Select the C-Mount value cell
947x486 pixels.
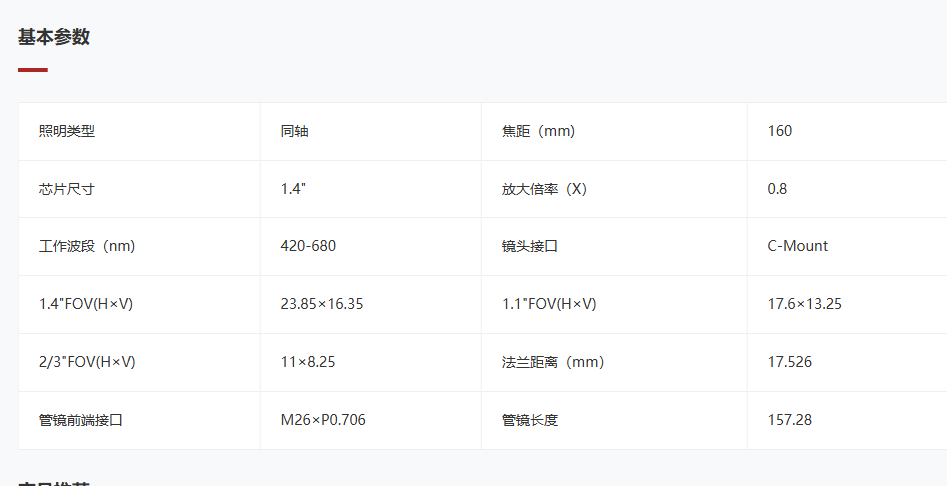tap(798, 246)
